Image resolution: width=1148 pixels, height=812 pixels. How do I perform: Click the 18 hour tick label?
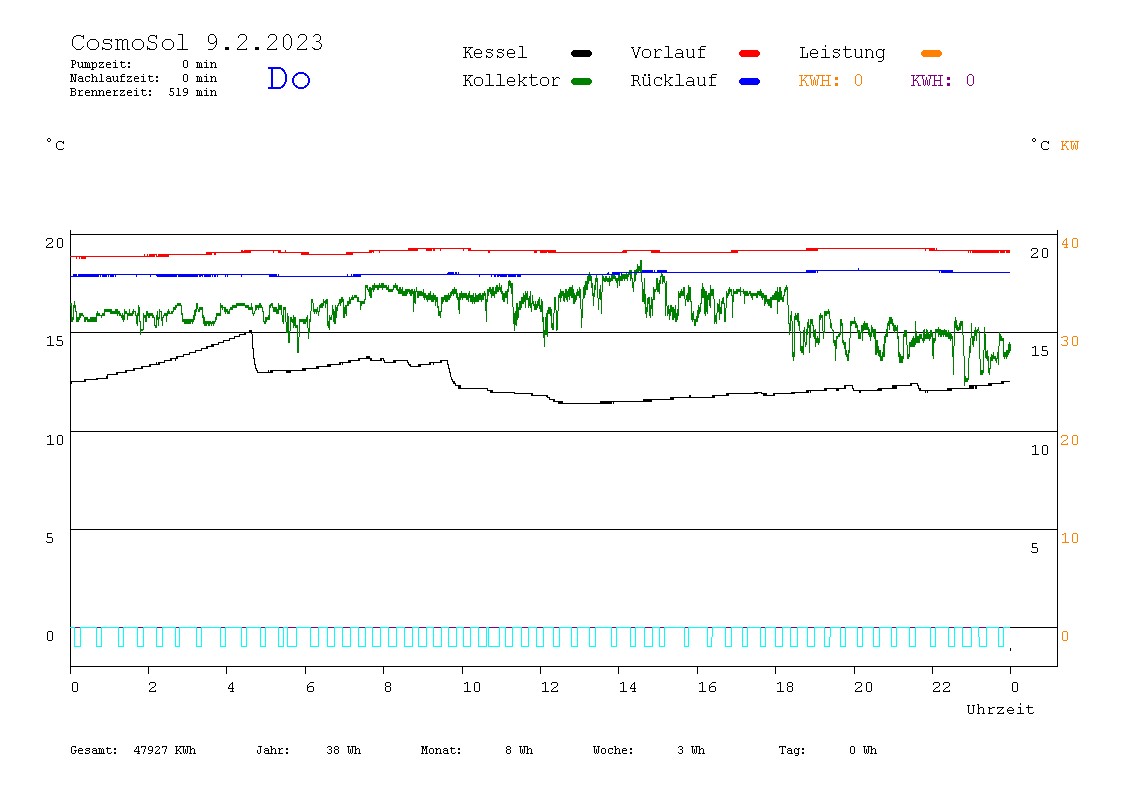[x=784, y=688]
